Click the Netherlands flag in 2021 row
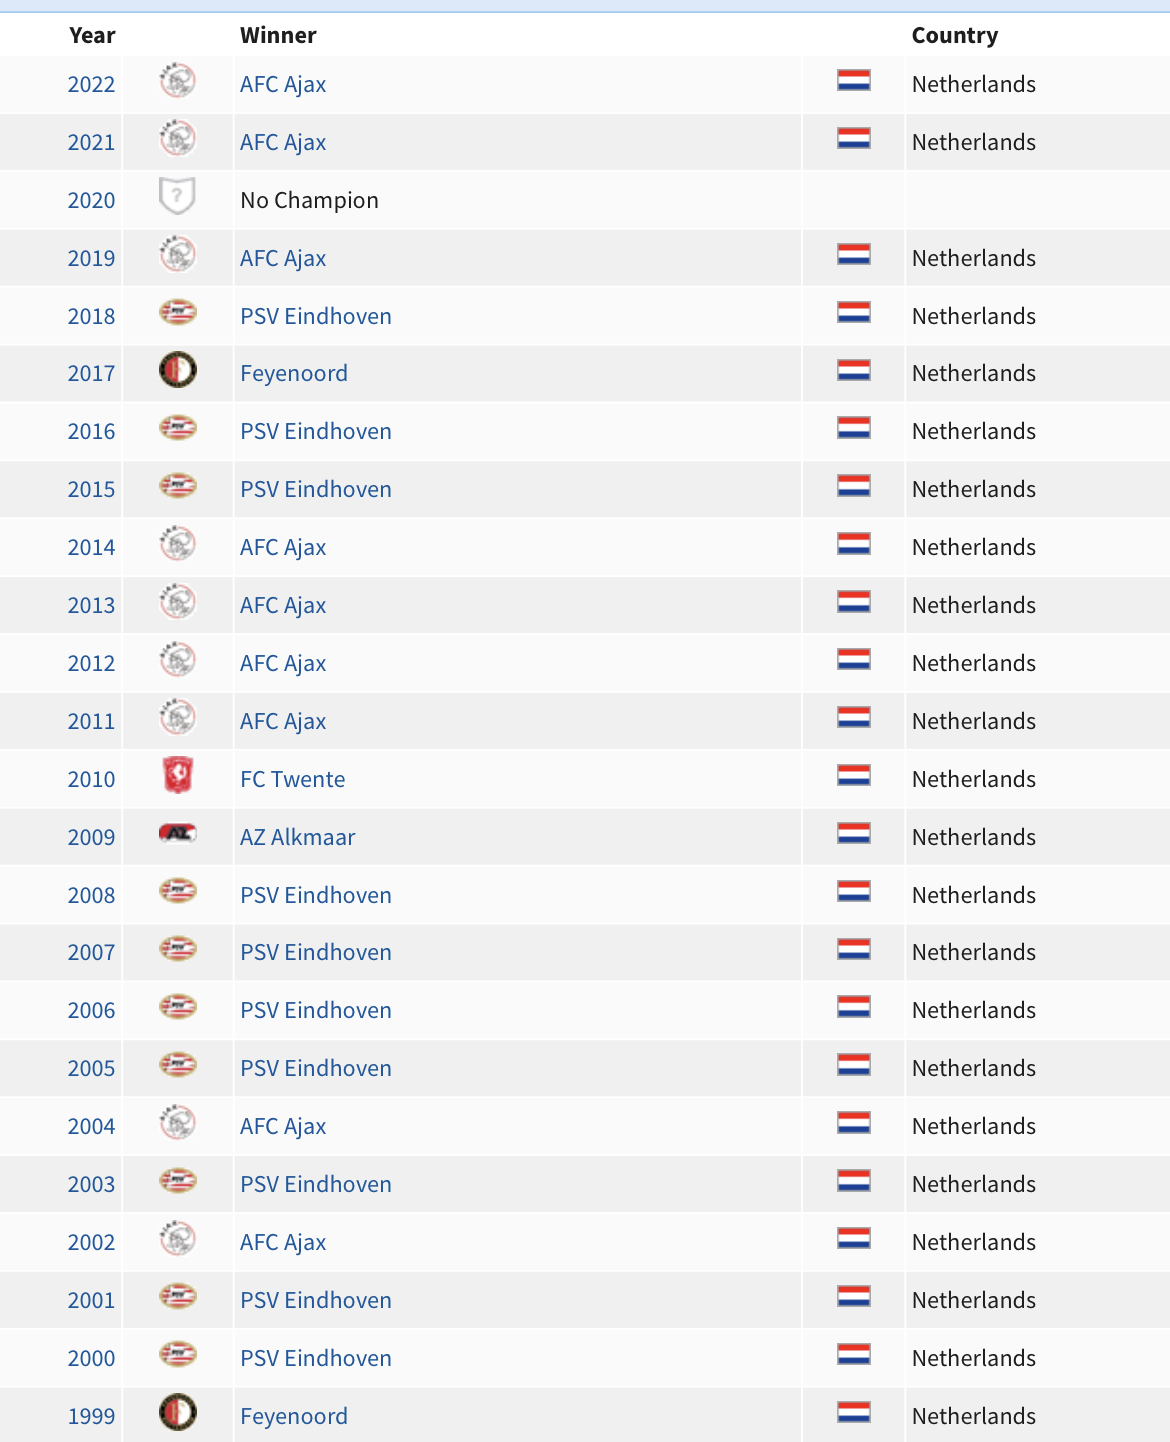Screen dimensions: 1170x1442 coord(854,138)
